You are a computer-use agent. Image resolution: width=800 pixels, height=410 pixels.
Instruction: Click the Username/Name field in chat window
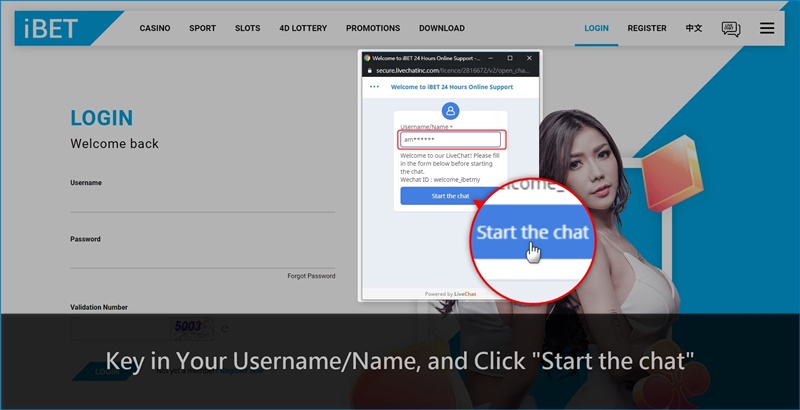pos(450,139)
